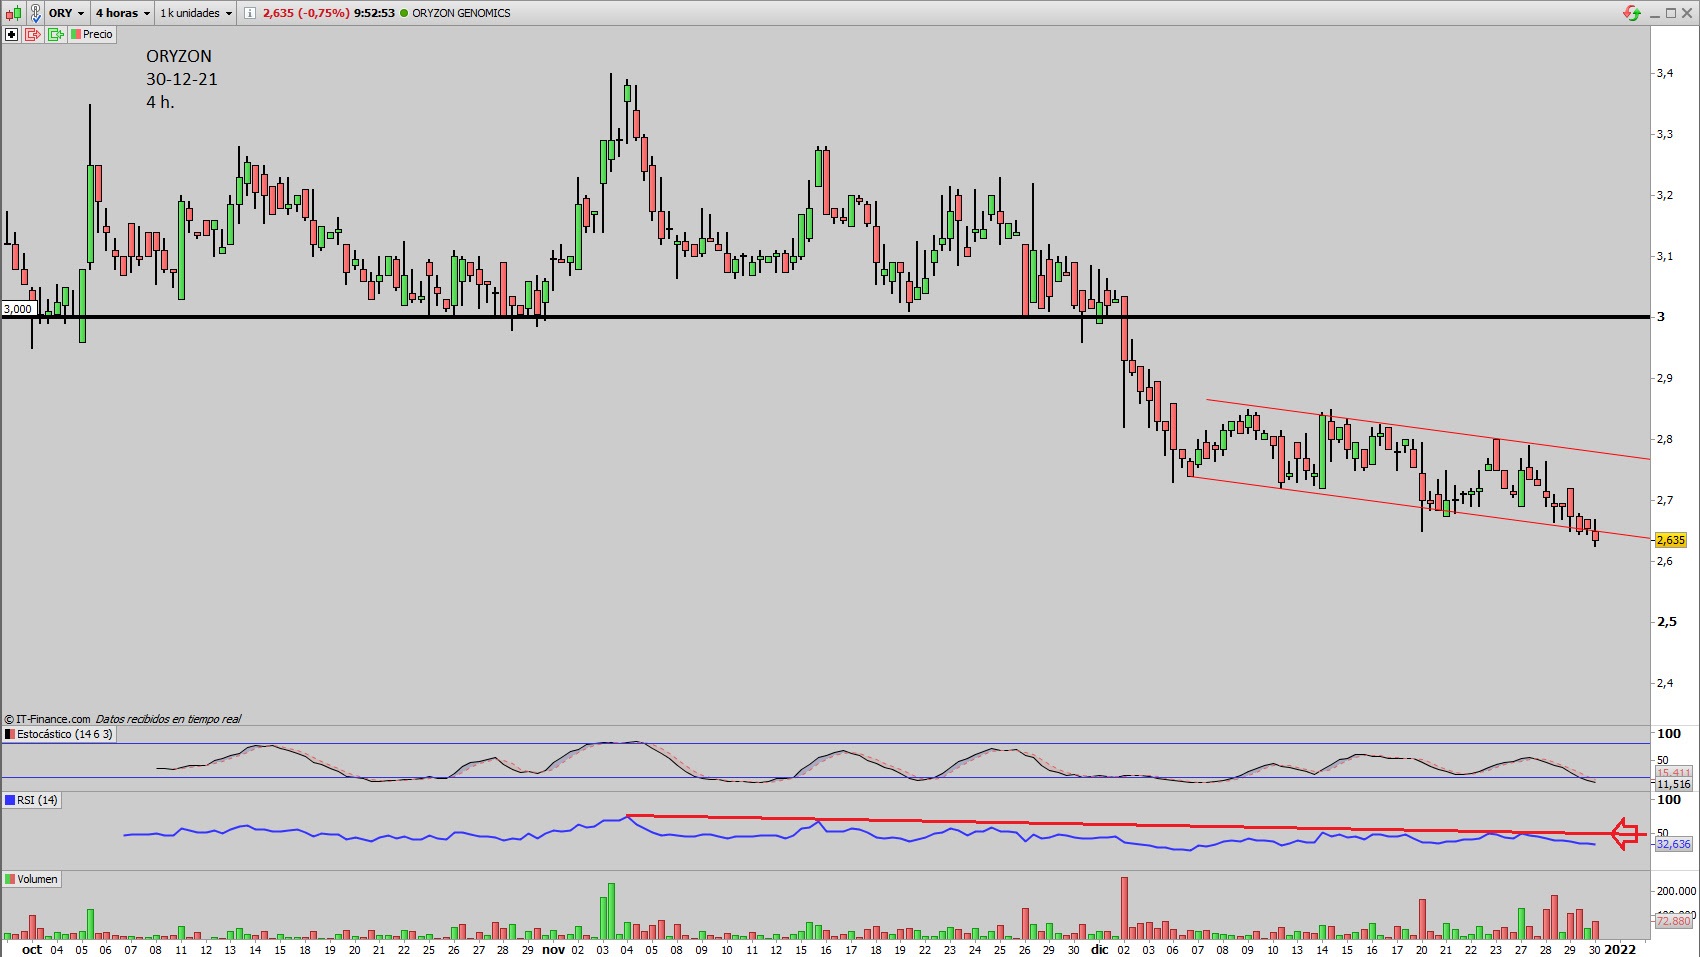Open the ORY ticker dropdown
Screen dimensions: 1700x957
(66, 13)
